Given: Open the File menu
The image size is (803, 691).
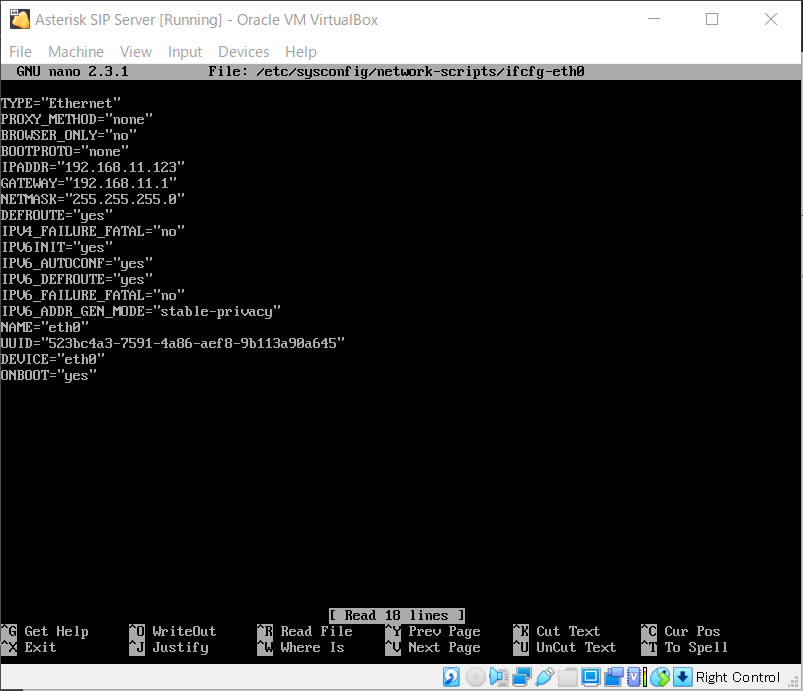Looking at the screenshot, I should coord(20,52).
